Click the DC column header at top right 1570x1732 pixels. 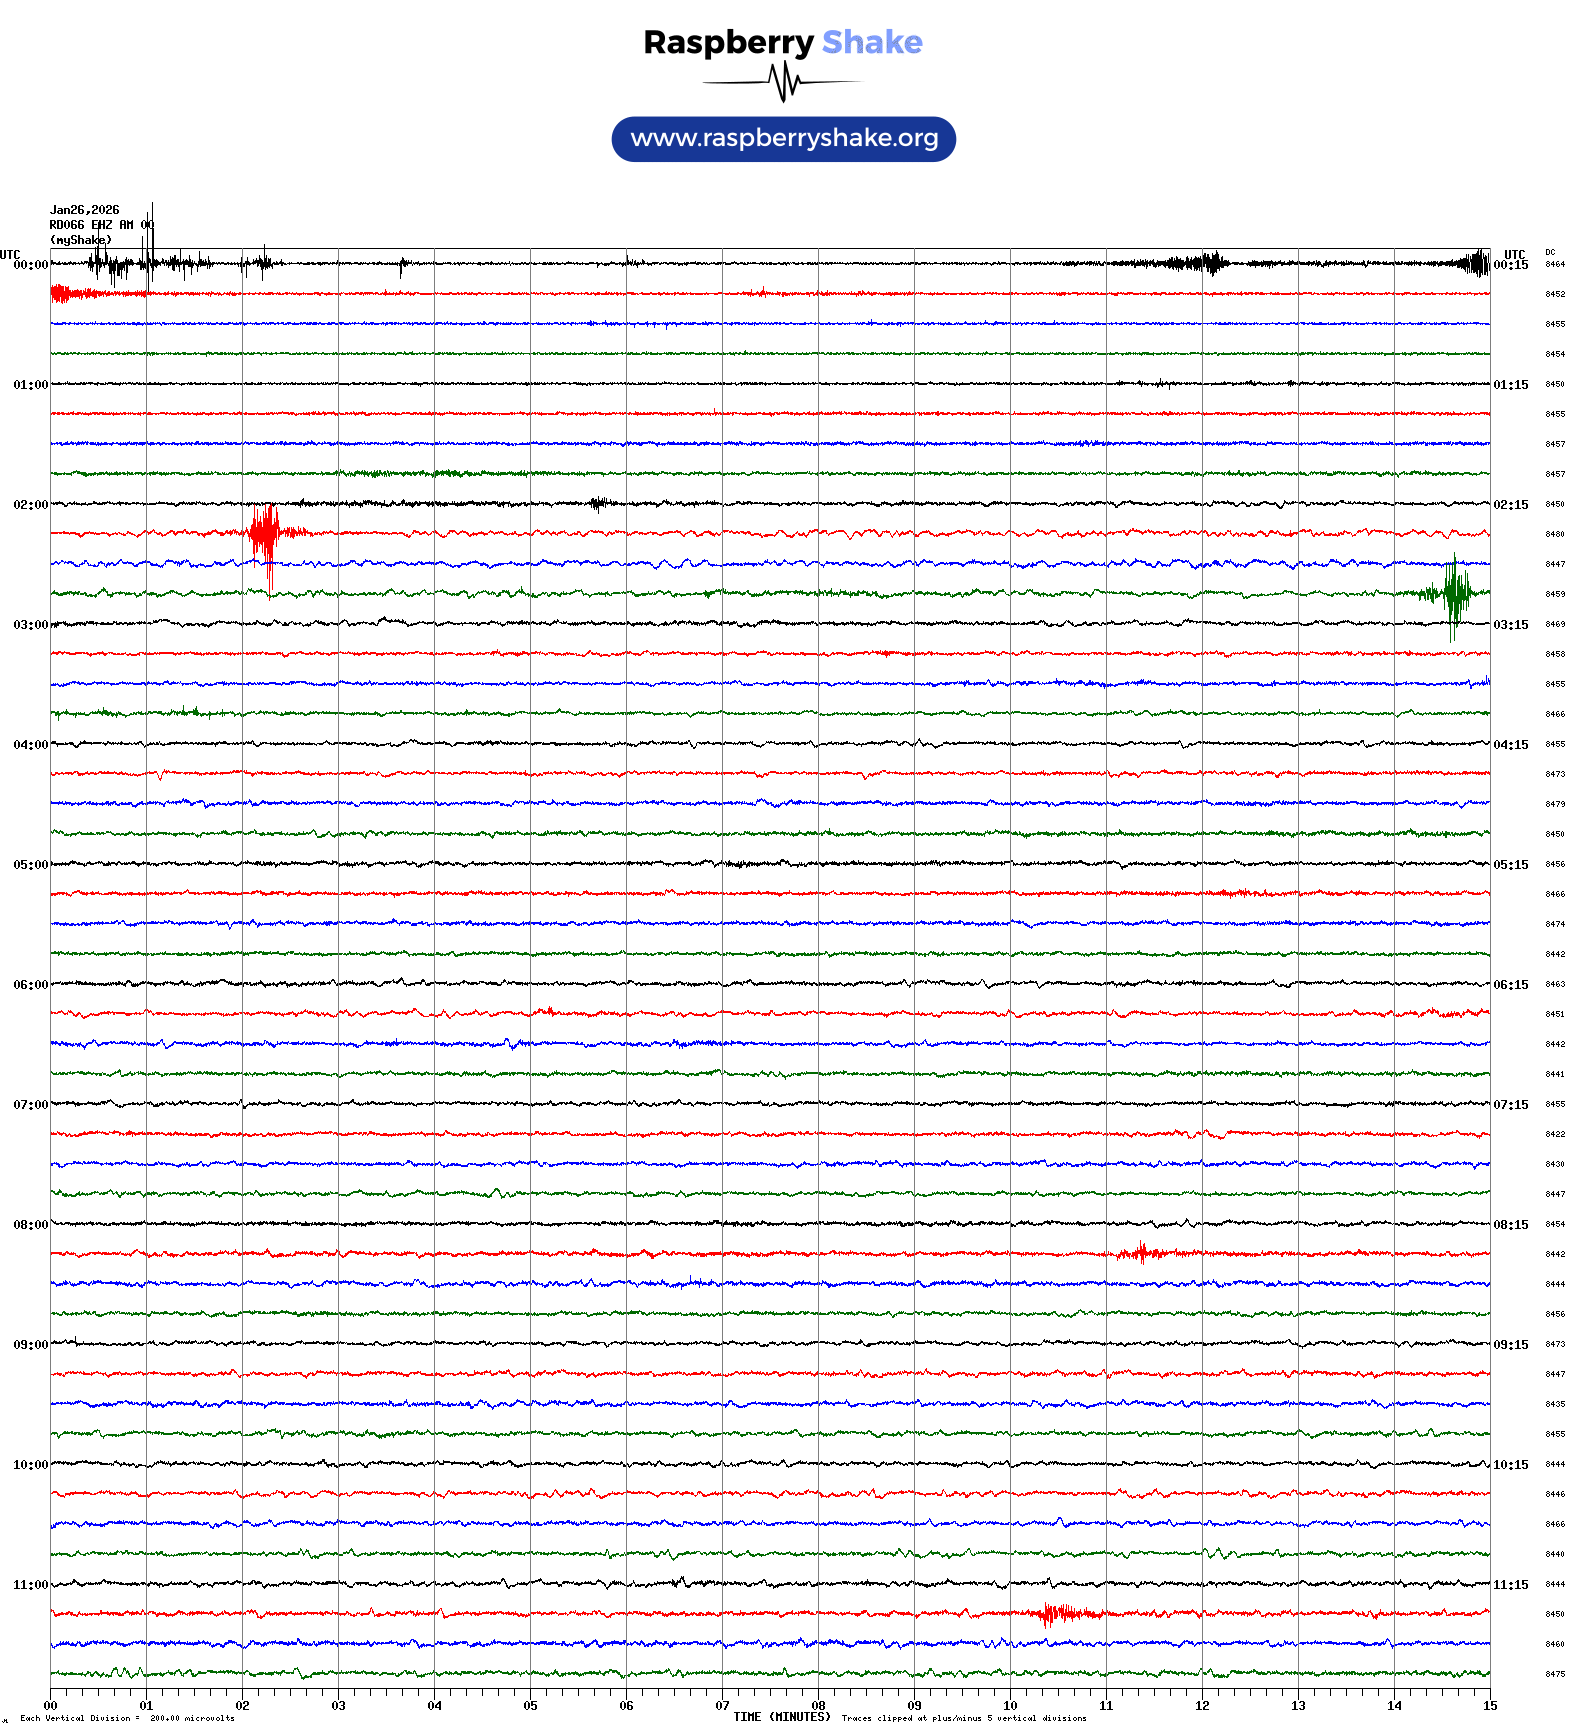[x=1550, y=253]
